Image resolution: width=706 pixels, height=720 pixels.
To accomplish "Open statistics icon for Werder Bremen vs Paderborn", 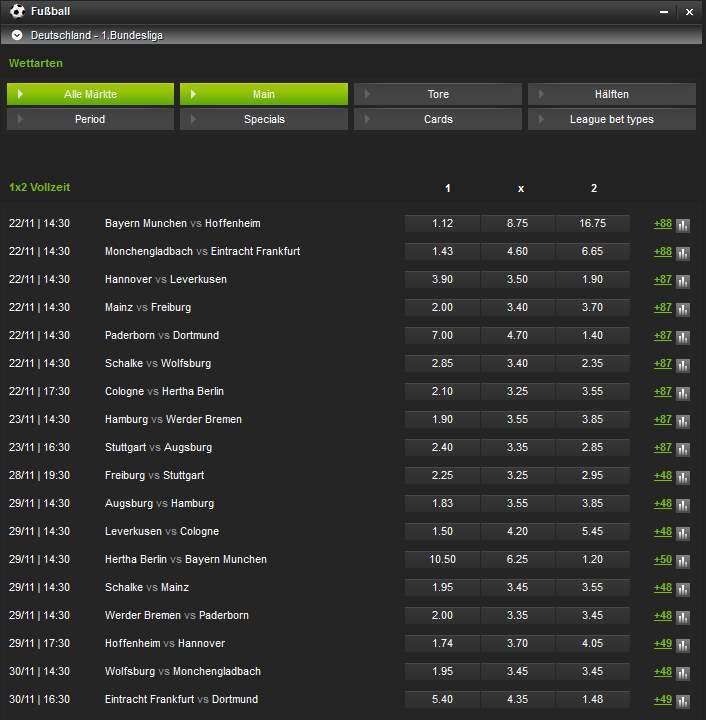I will coord(683,618).
